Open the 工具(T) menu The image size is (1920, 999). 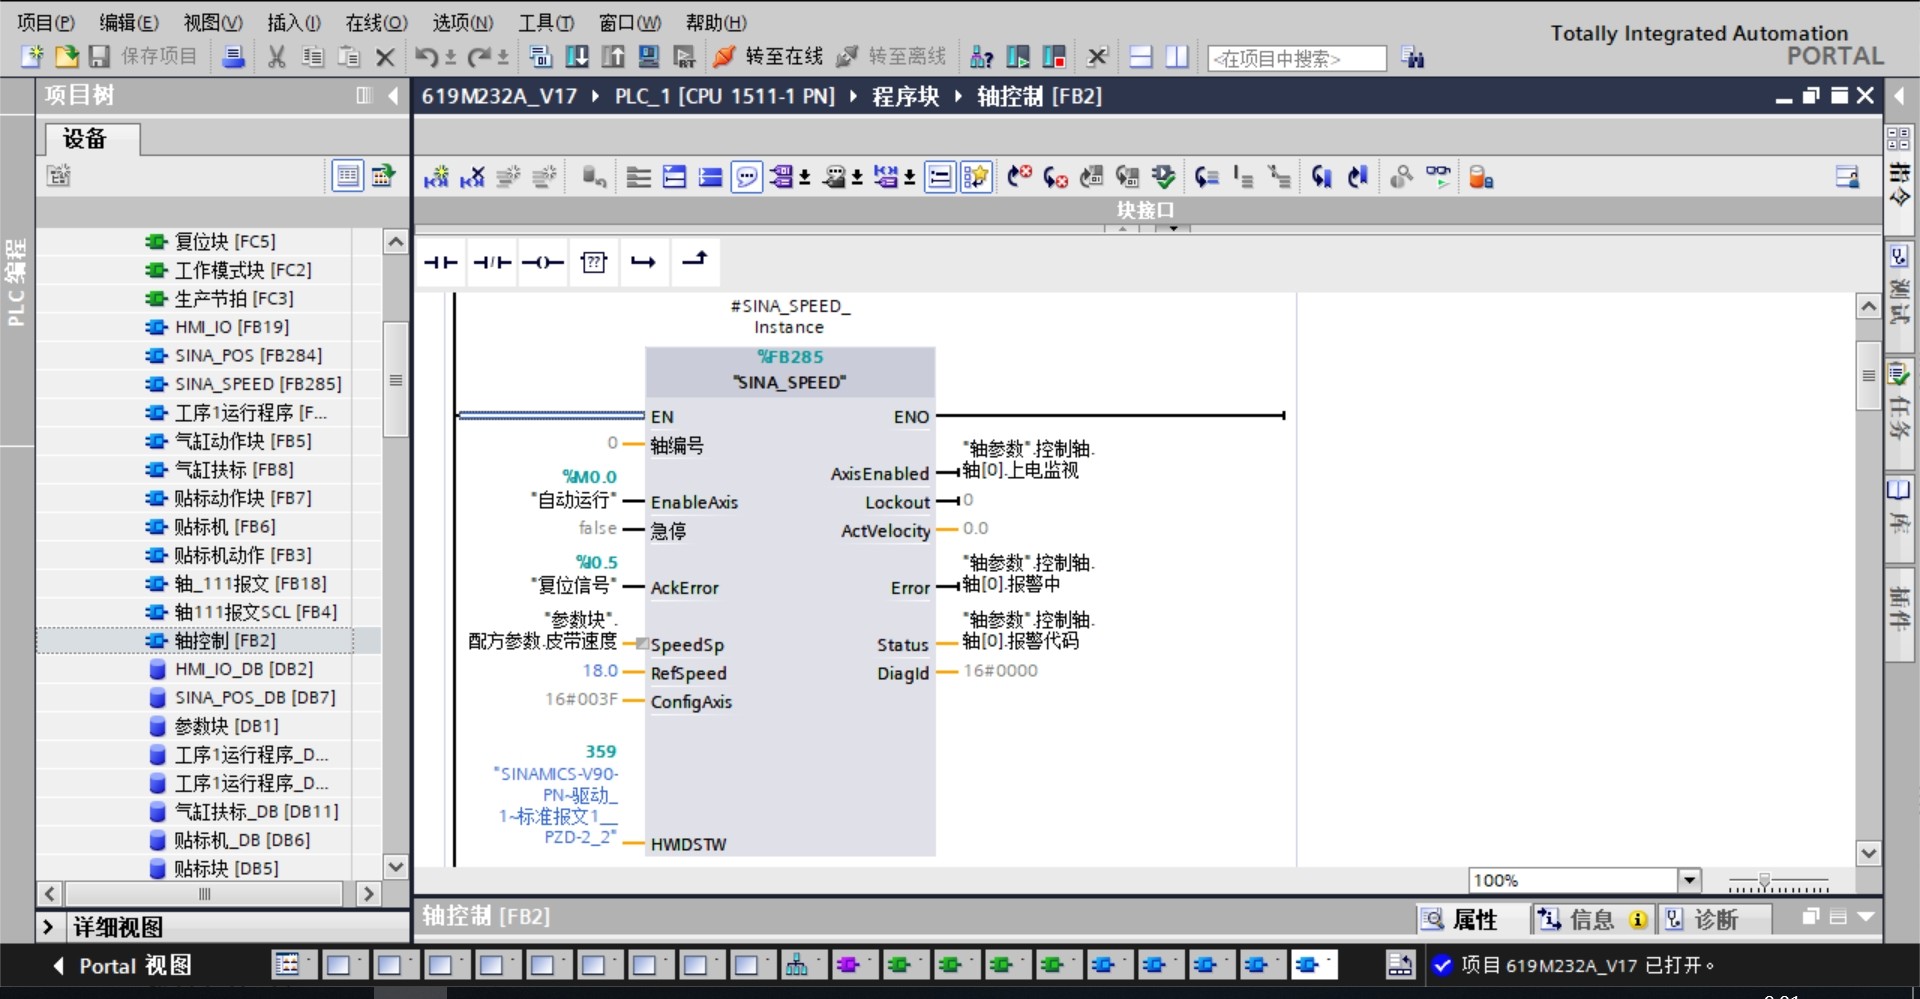point(546,22)
